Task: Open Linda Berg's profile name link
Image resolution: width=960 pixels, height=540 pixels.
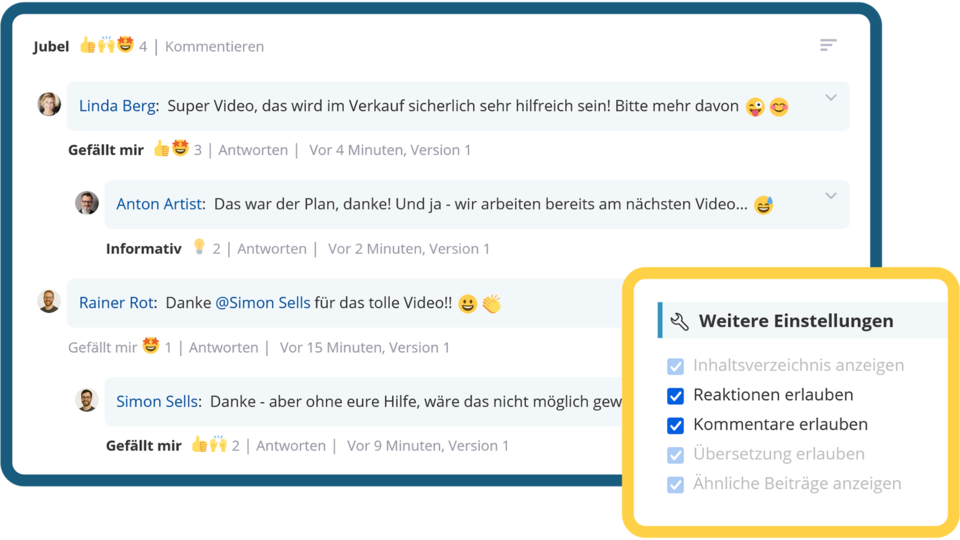Action: (117, 106)
